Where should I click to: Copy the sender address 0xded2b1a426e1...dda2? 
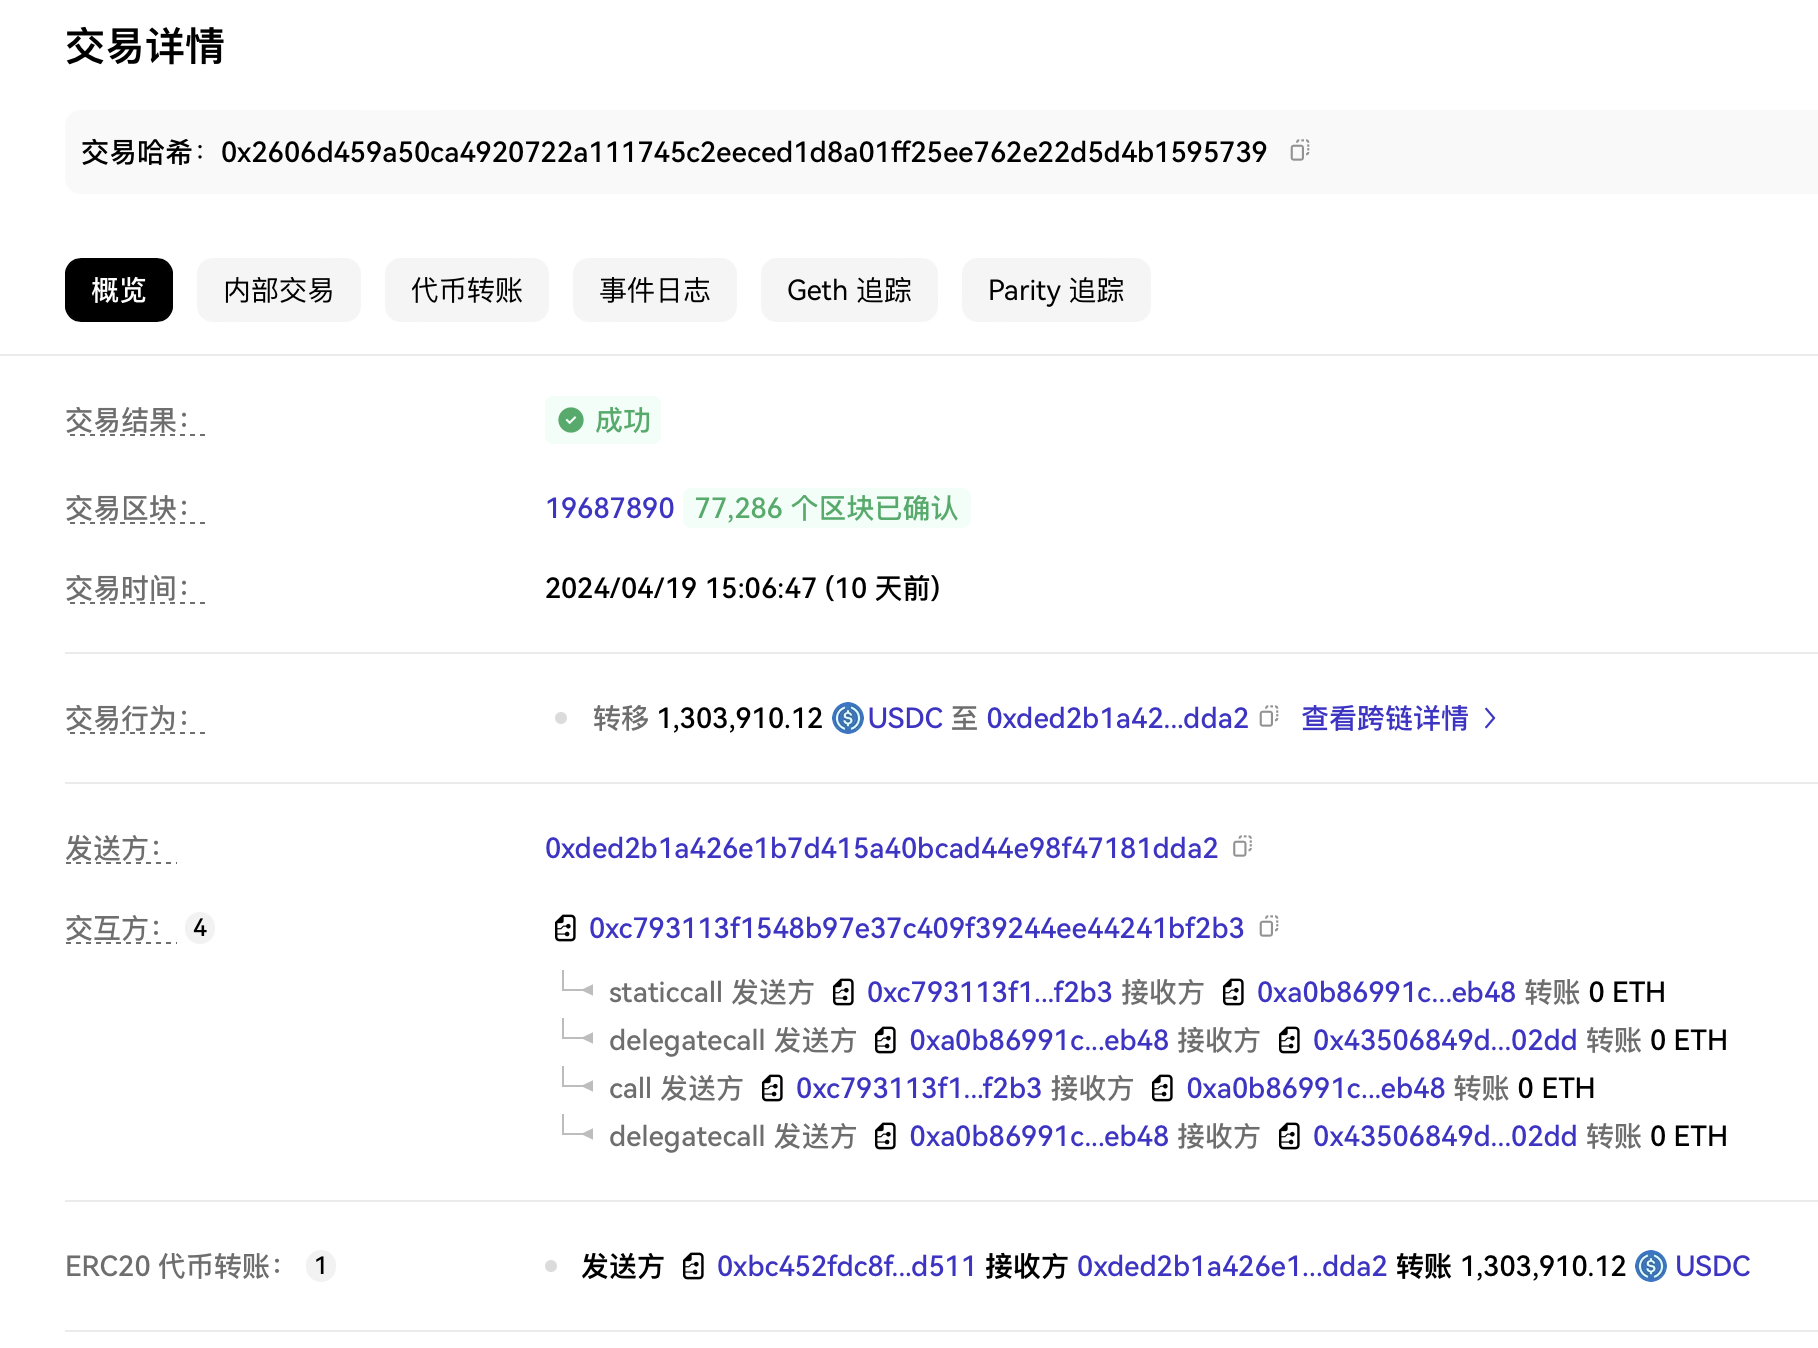[1242, 847]
